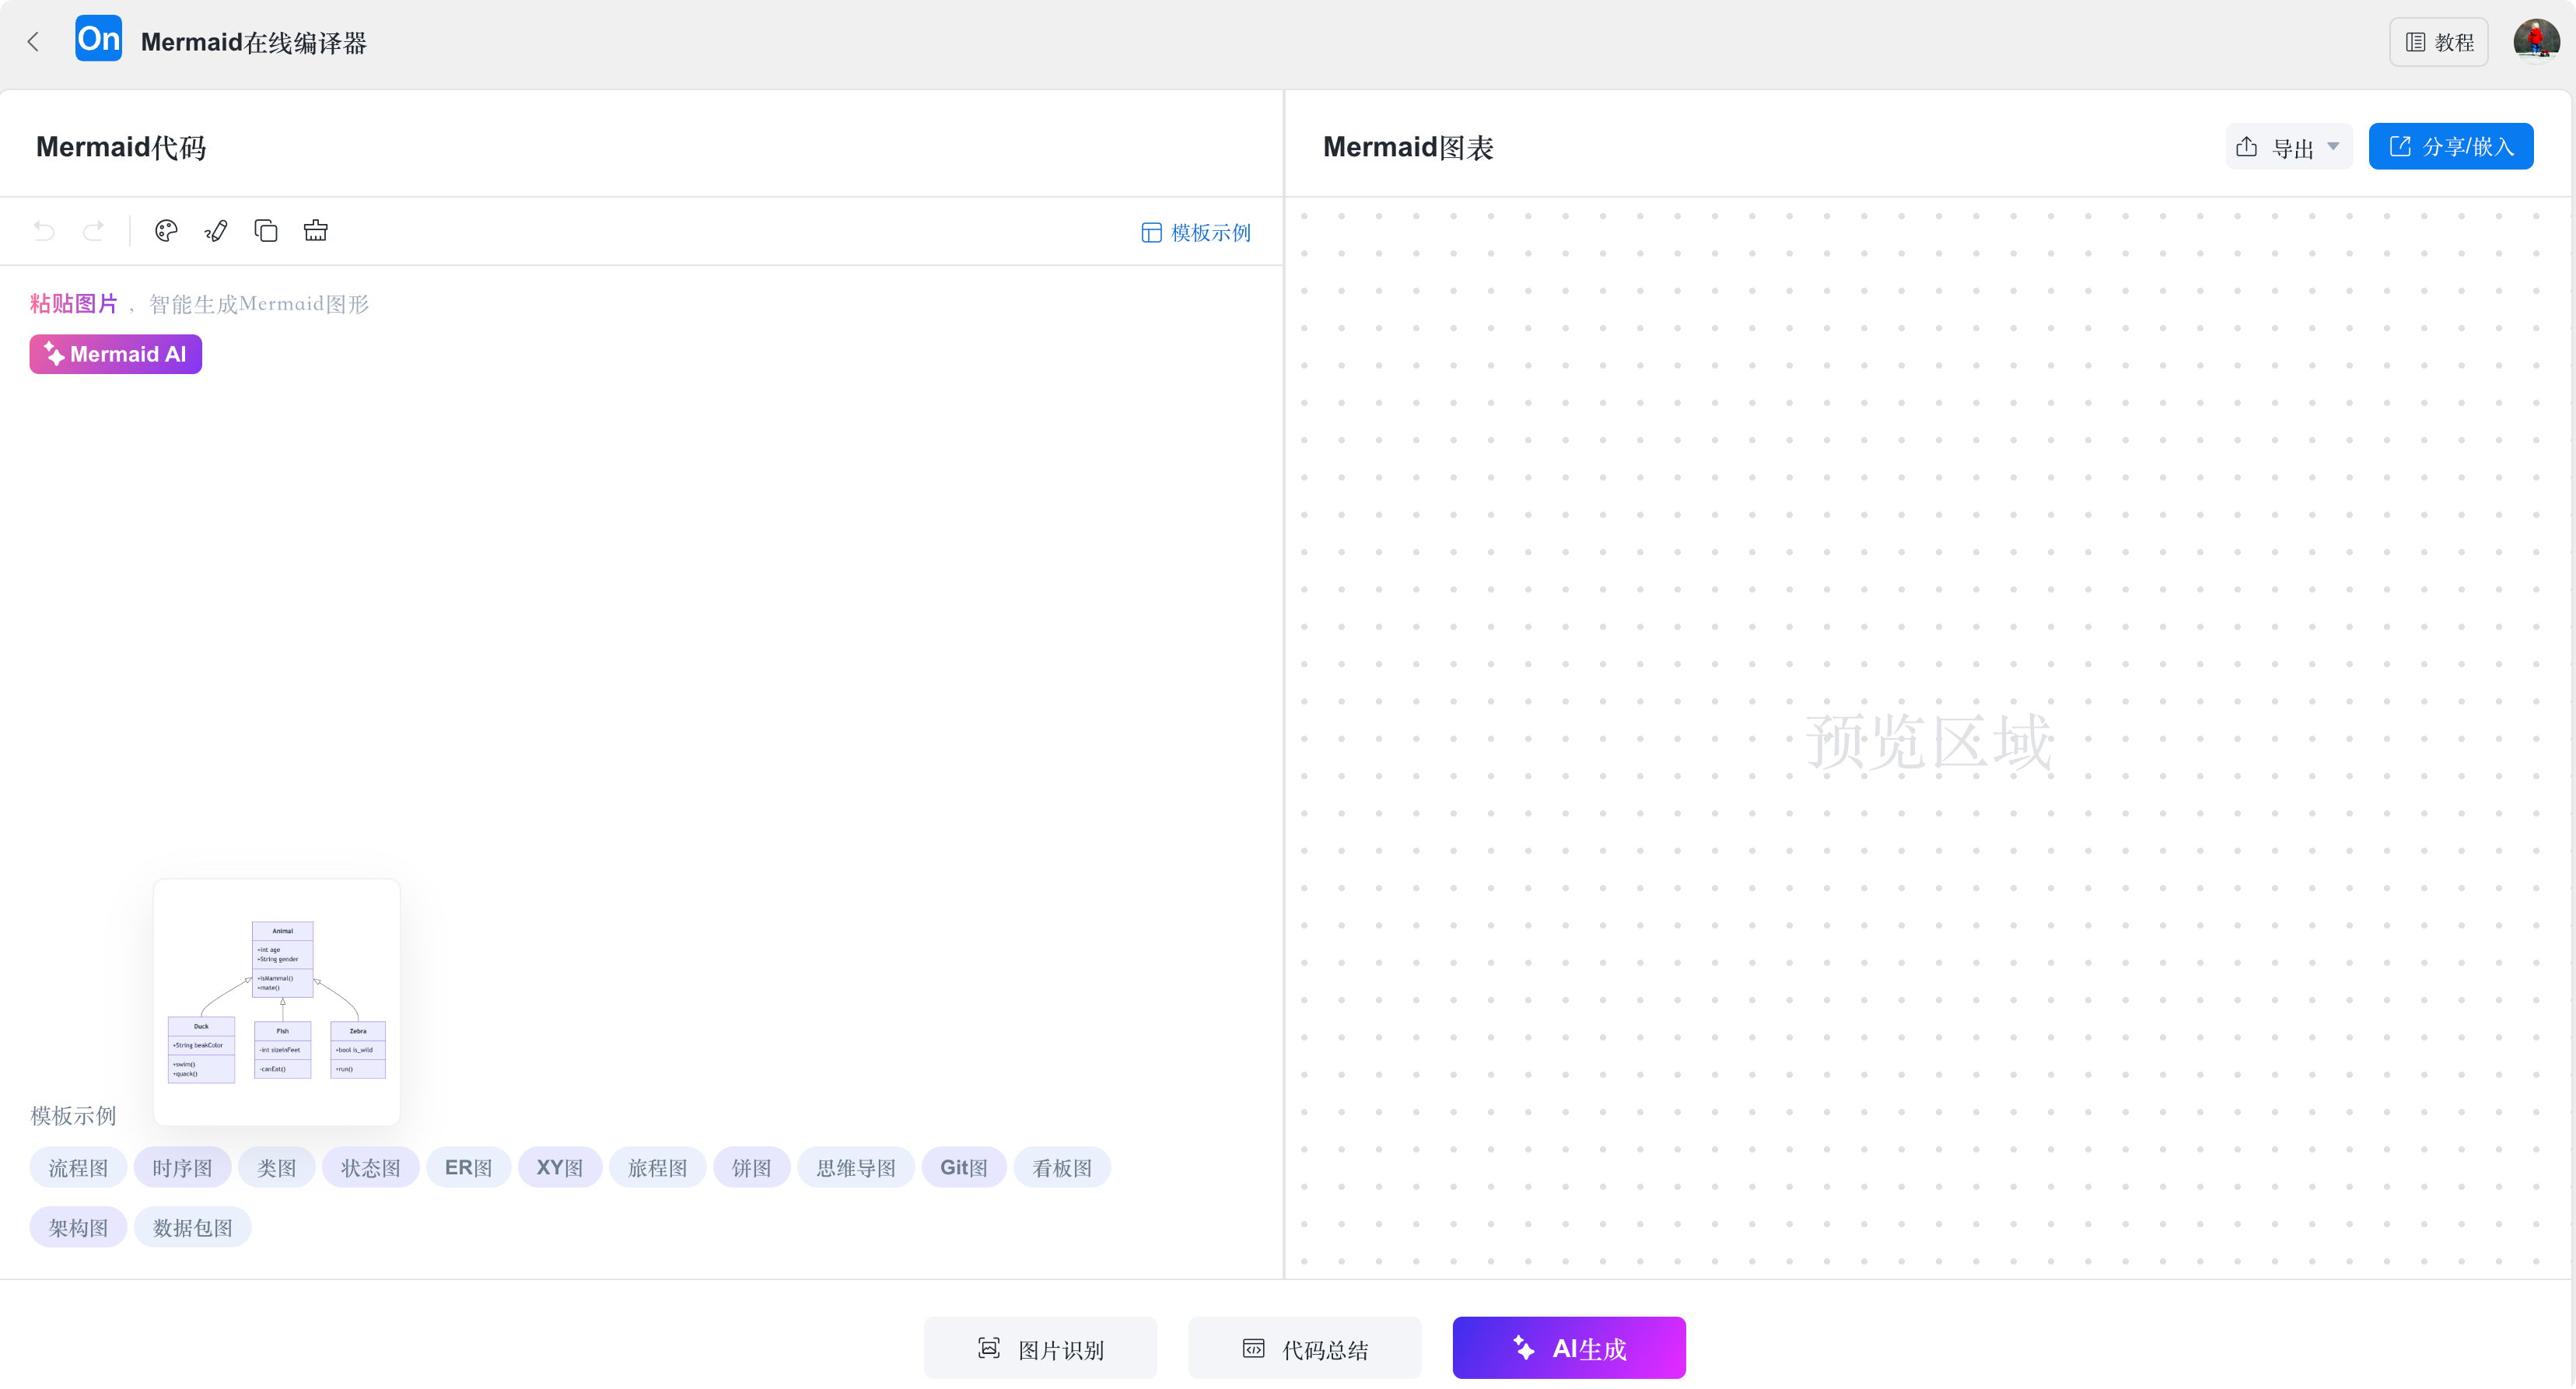Click the 图片识别 button
The image size is (2576, 1389).
point(1040,1348)
